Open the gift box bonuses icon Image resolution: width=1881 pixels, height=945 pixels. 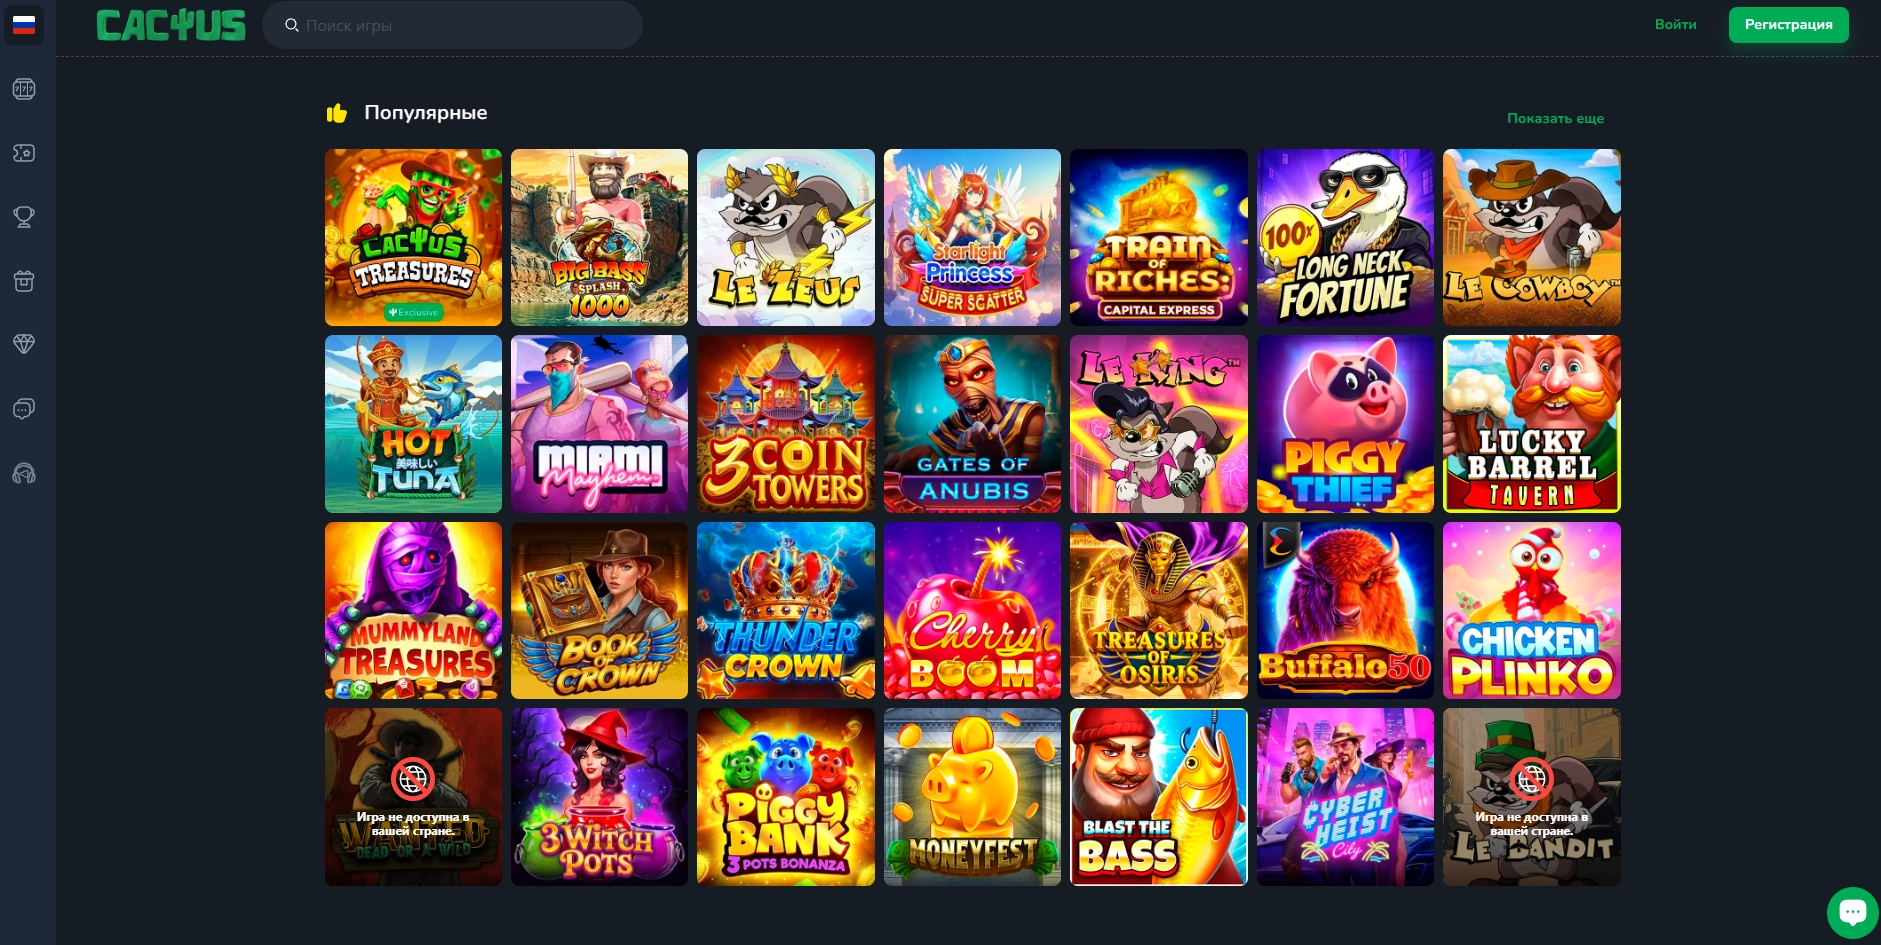[x=24, y=281]
